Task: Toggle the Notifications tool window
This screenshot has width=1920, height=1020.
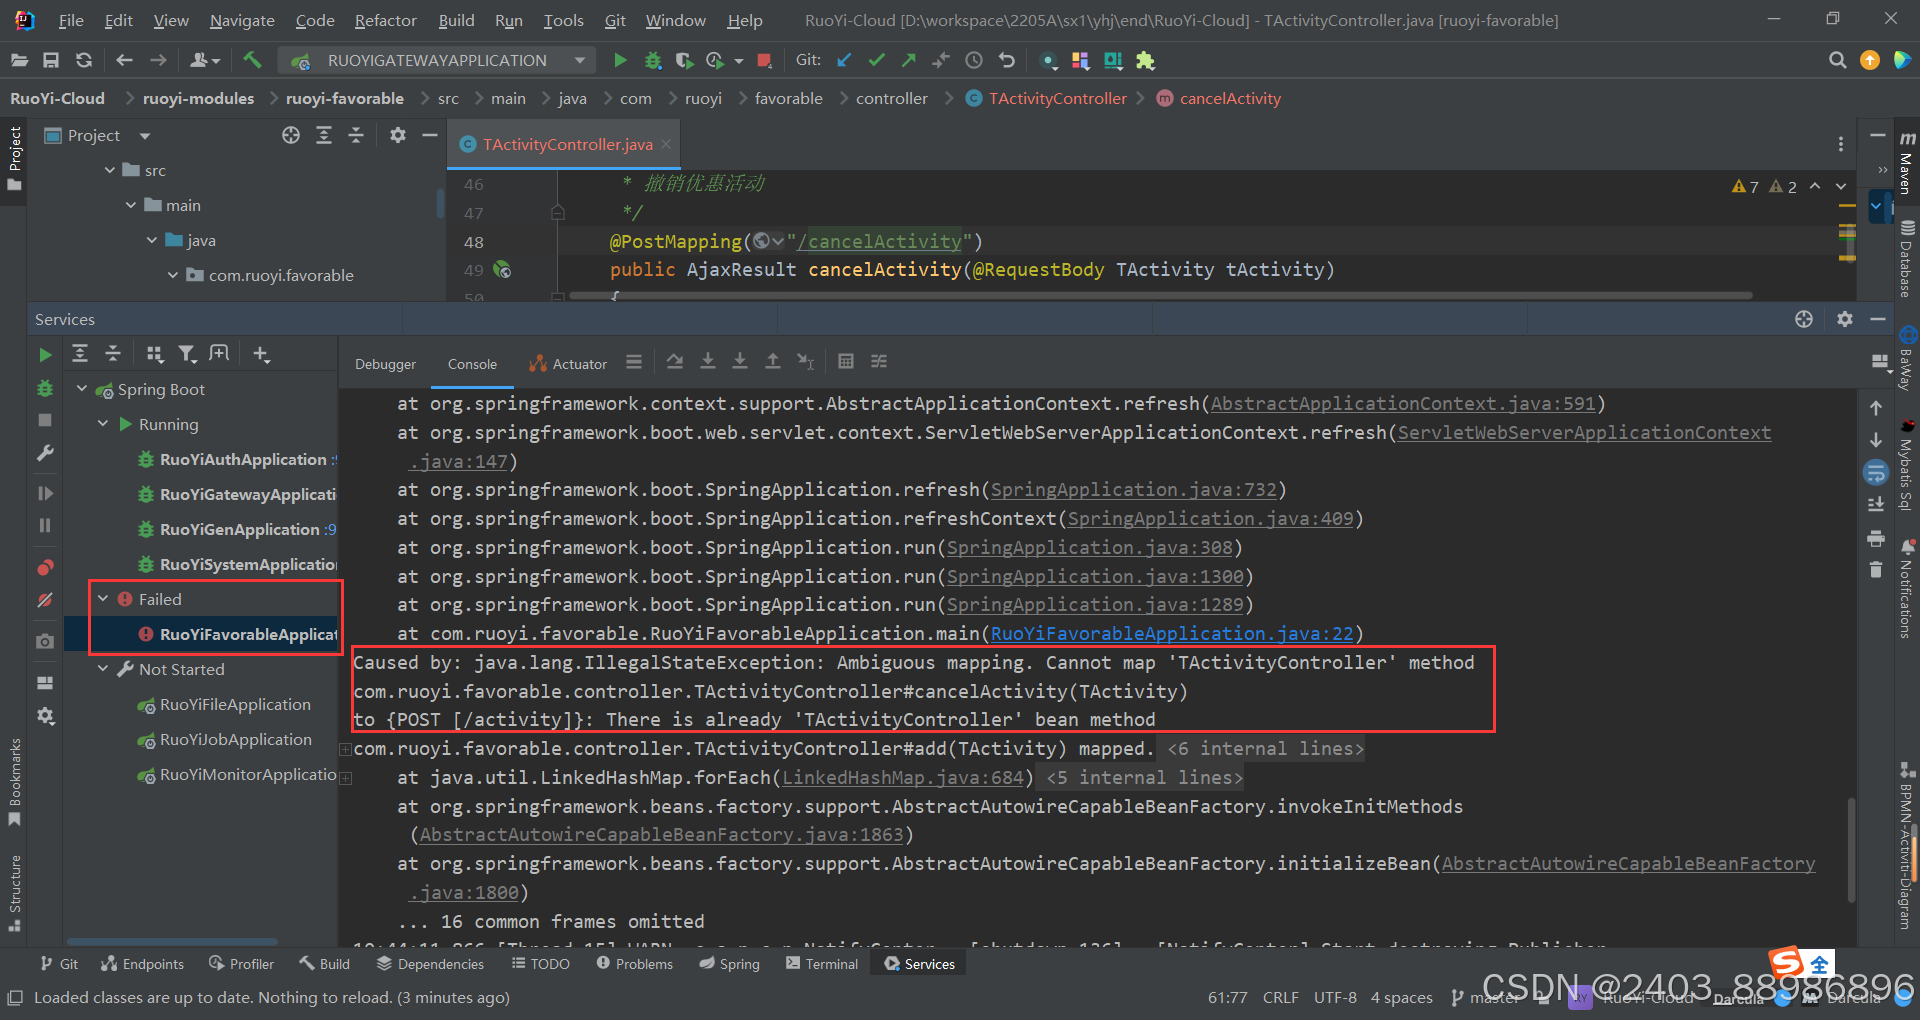Action: click(x=1906, y=590)
